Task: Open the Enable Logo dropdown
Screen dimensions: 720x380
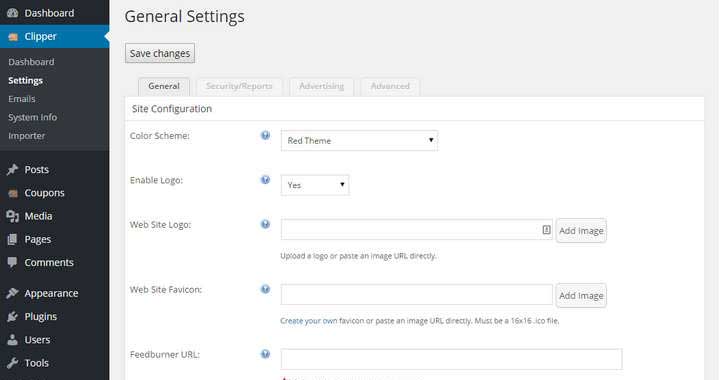Action: pos(315,185)
